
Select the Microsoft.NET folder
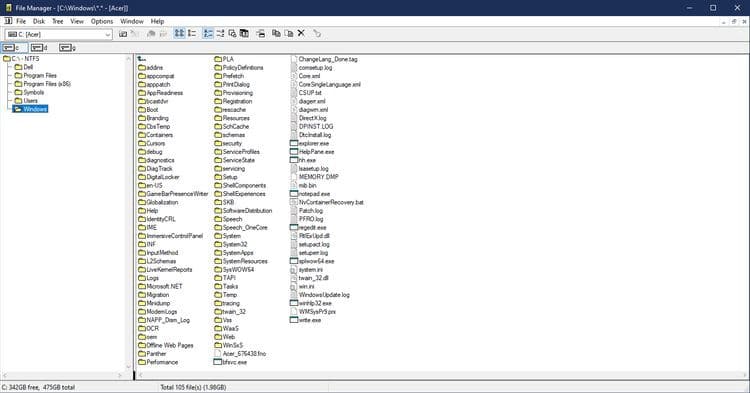pos(160,286)
